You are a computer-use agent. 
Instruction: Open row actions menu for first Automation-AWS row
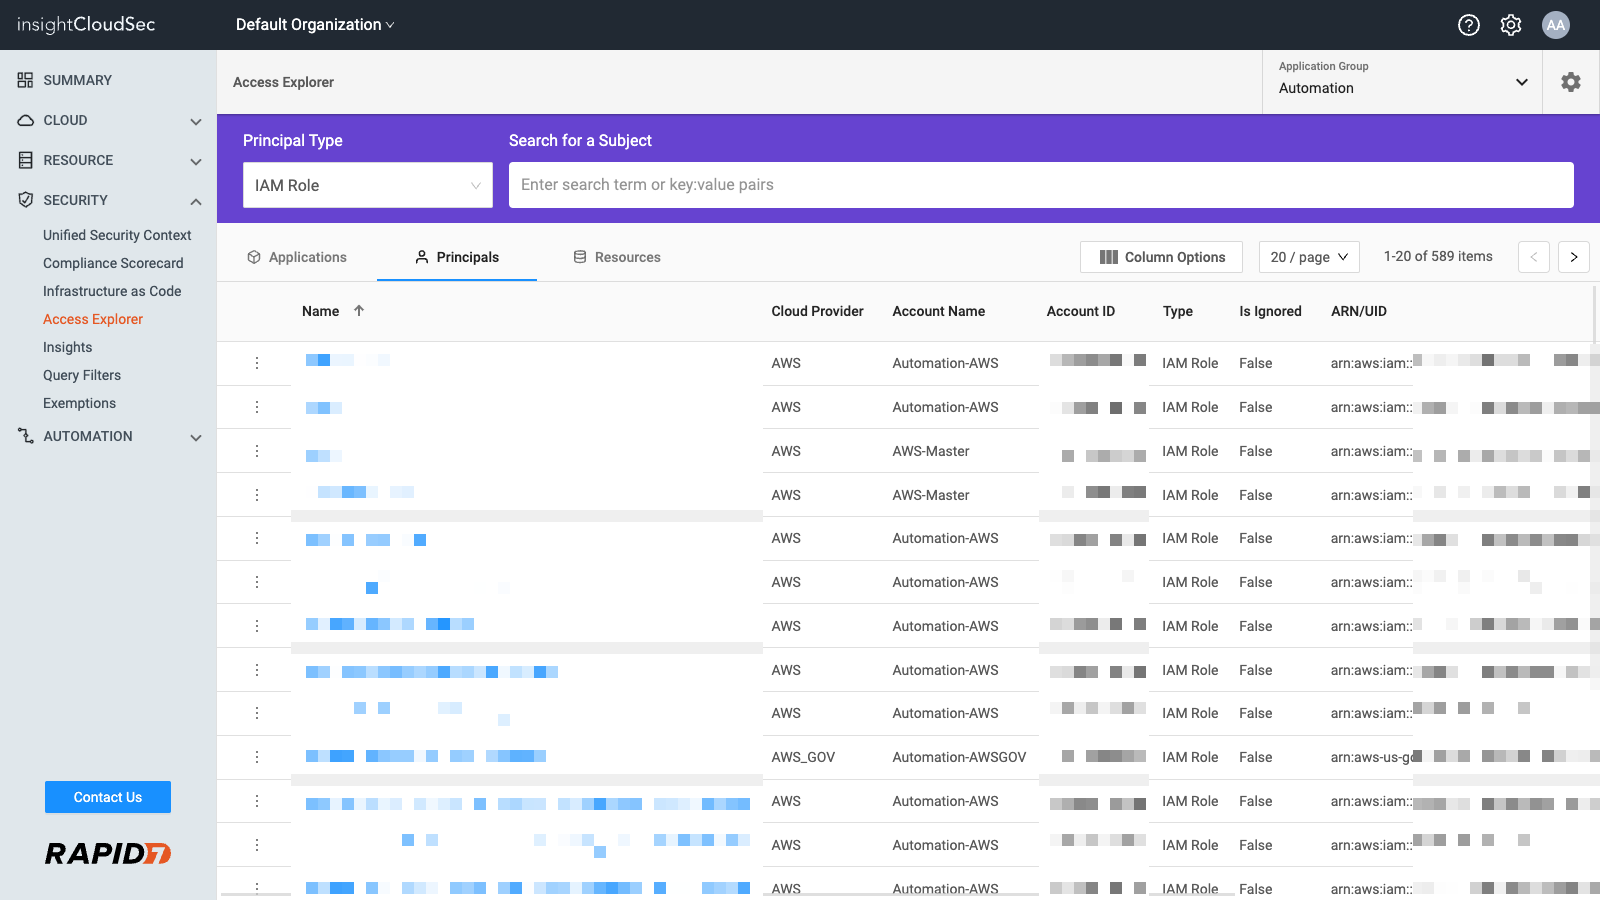click(257, 363)
